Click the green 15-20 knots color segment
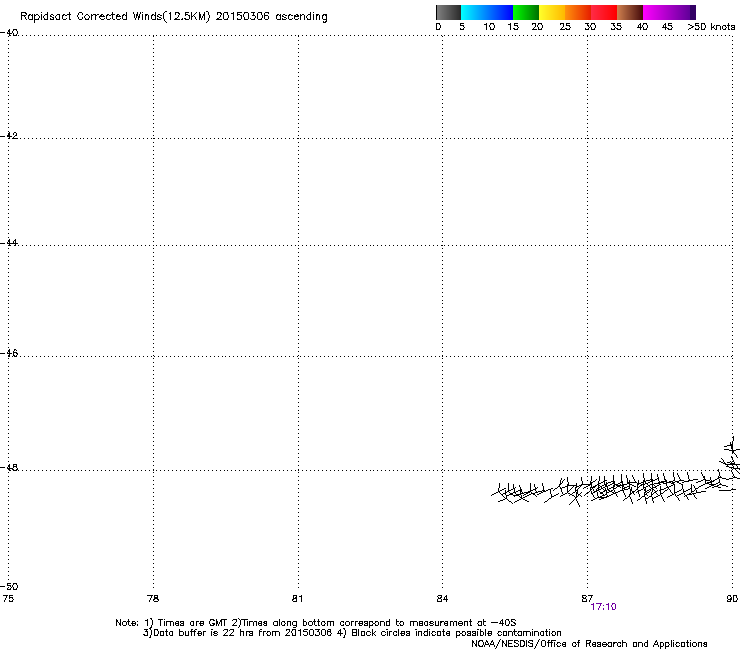The image size is (740, 650). pyautogui.click(x=526, y=12)
